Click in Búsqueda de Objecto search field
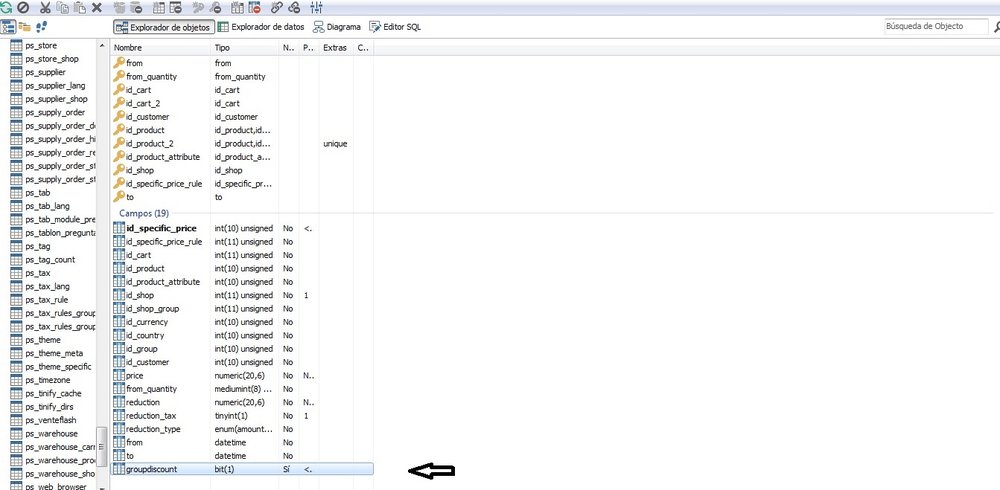The height and width of the screenshot is (490, 1000). pyautogui.click(x=936, y=27)
